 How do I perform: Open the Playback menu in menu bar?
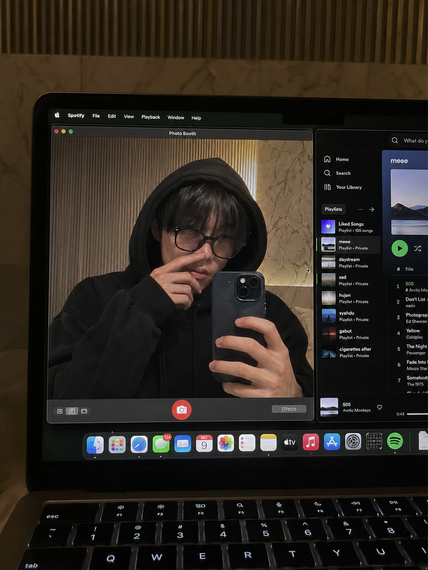pyautogui.click(x=151, y=117)
